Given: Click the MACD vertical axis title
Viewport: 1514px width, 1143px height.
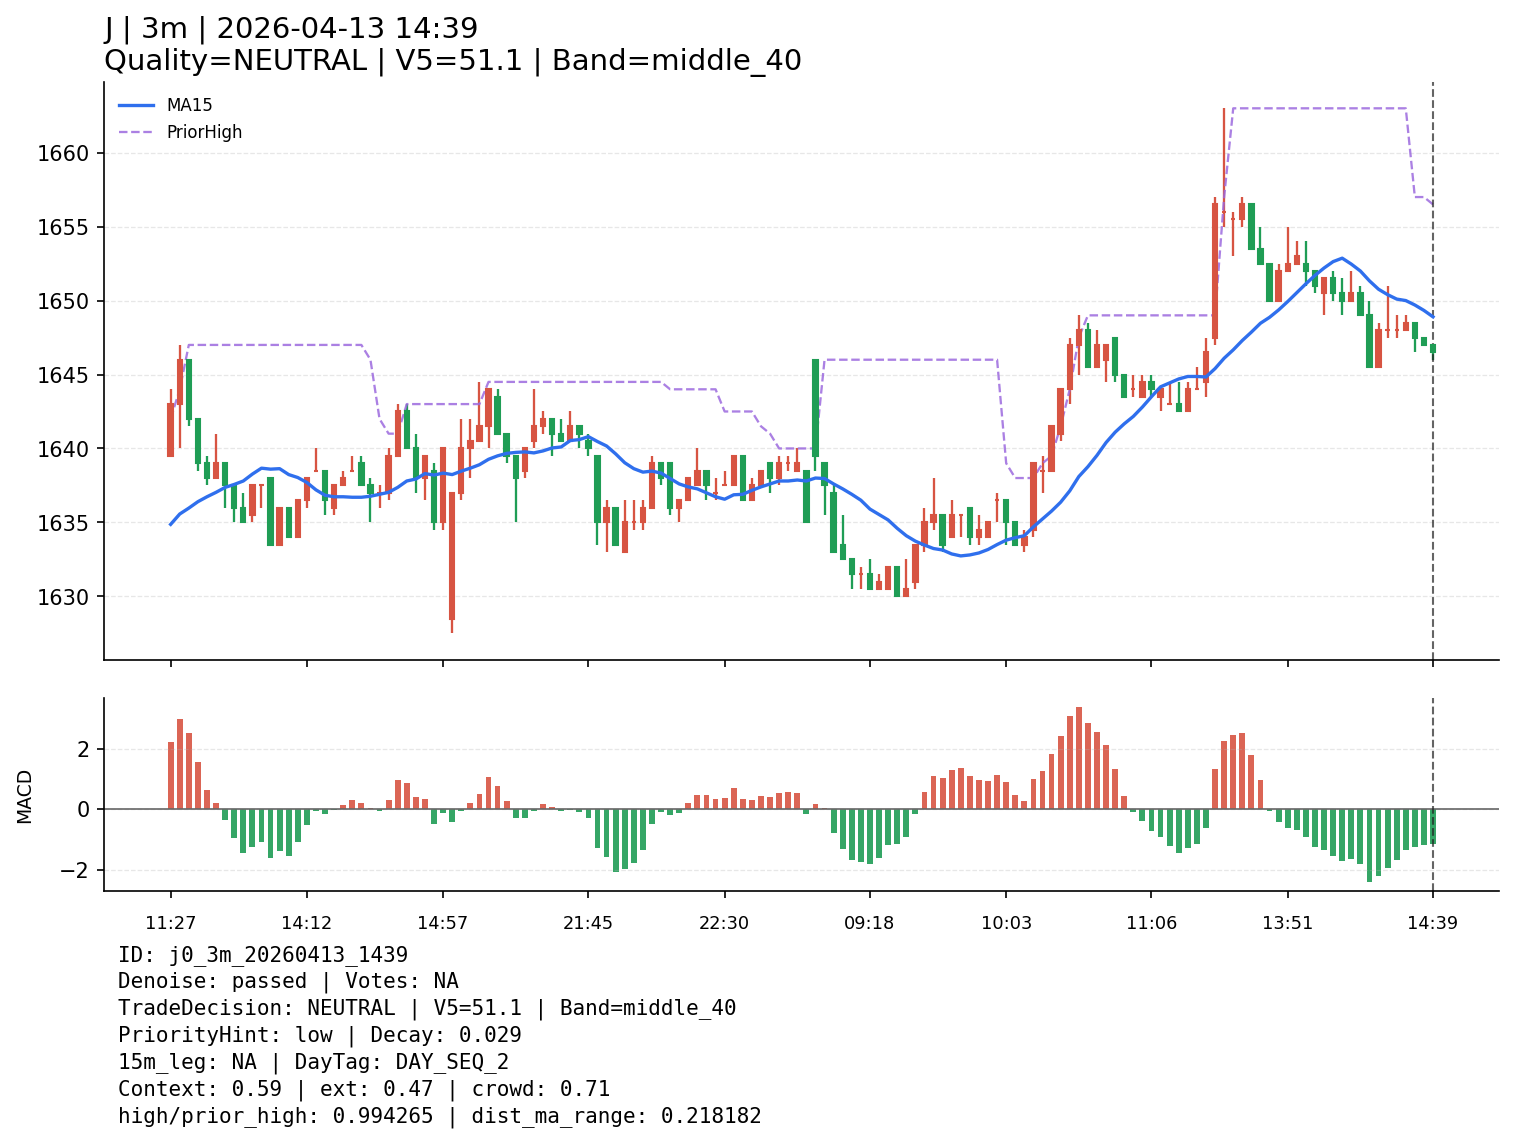Looking at the screenshot, I should tap(25, 796).
